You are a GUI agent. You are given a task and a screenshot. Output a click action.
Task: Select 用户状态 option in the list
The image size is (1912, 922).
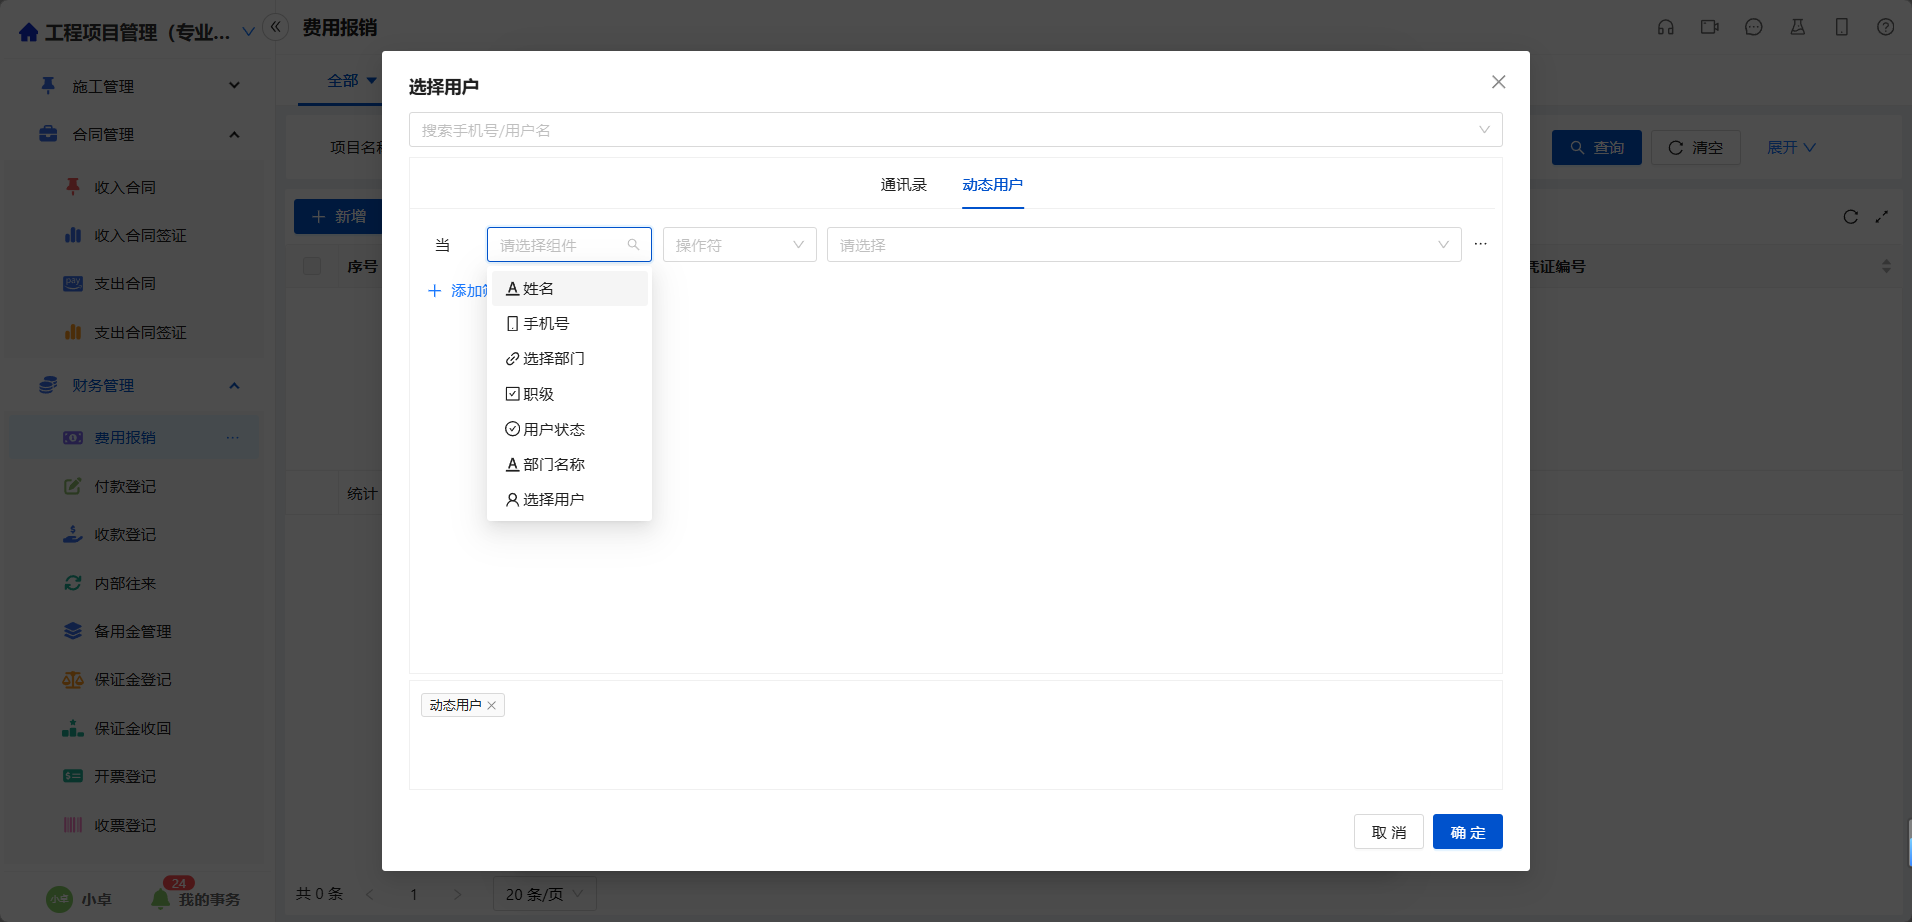[553, 430]
